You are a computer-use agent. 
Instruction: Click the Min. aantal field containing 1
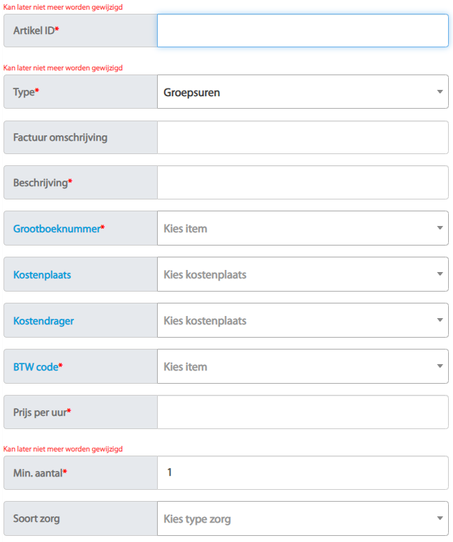[x=303, y=473]
